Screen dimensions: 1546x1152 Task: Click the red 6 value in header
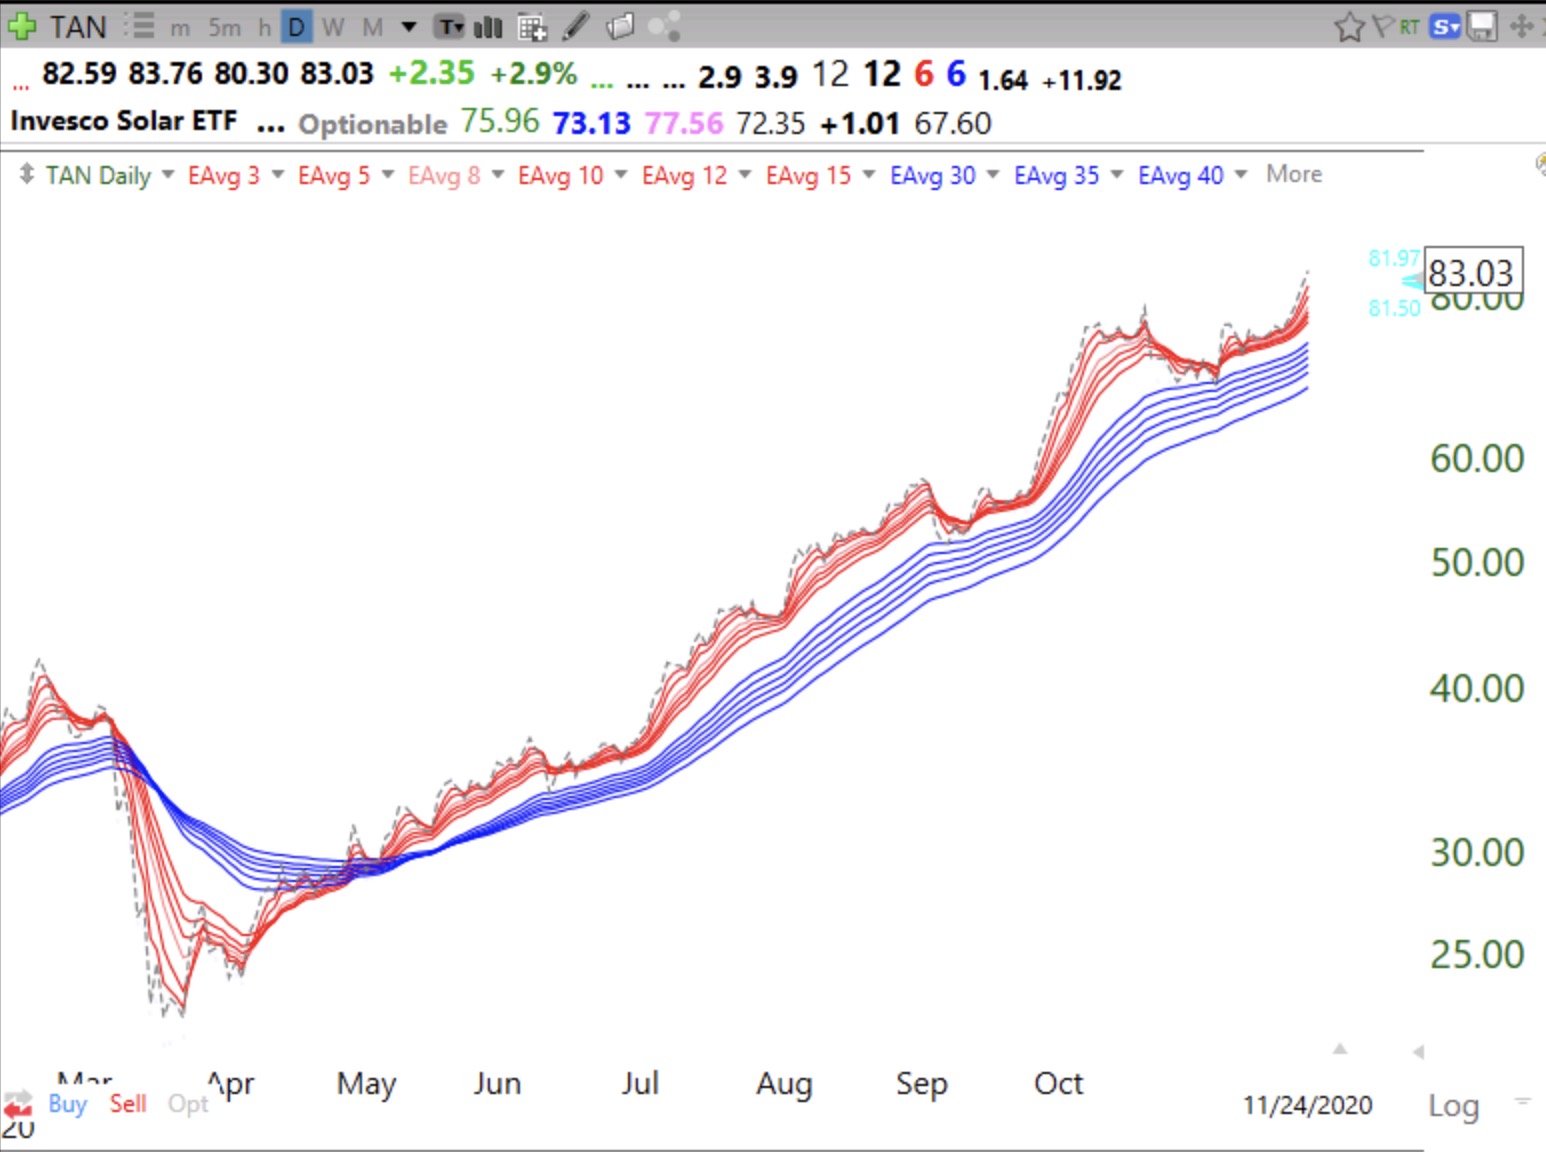(923, 74)
